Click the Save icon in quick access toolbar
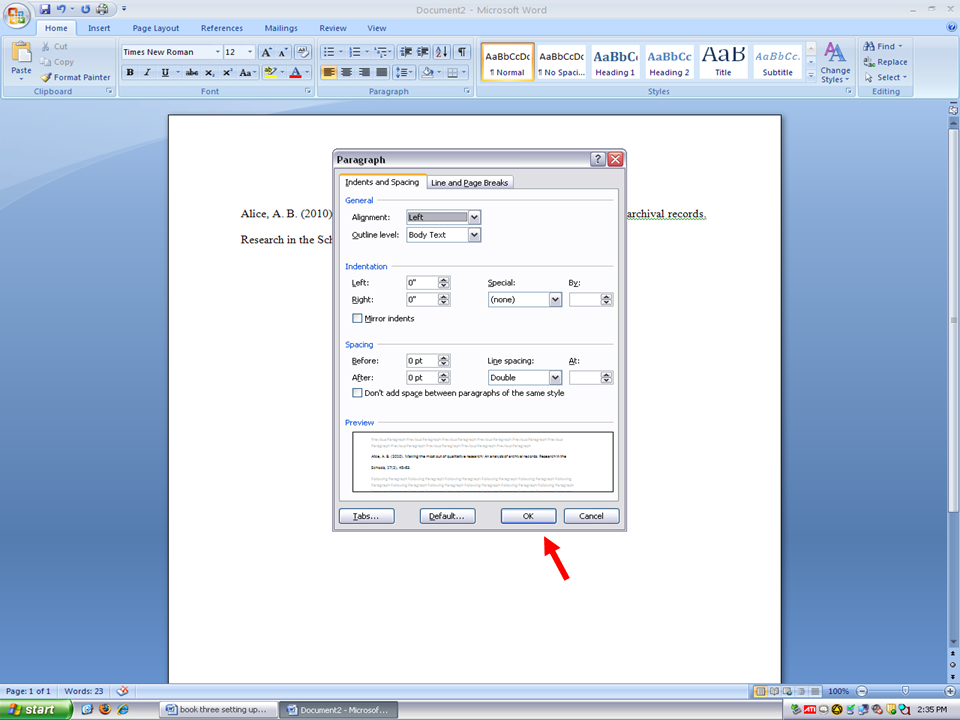 (x=45, y=9)
